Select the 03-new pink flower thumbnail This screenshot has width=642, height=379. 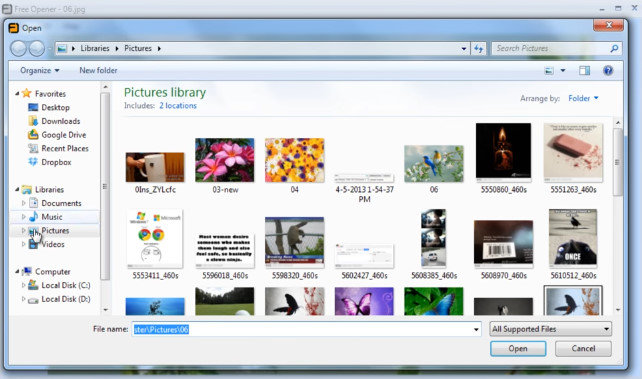click(225, 160)
